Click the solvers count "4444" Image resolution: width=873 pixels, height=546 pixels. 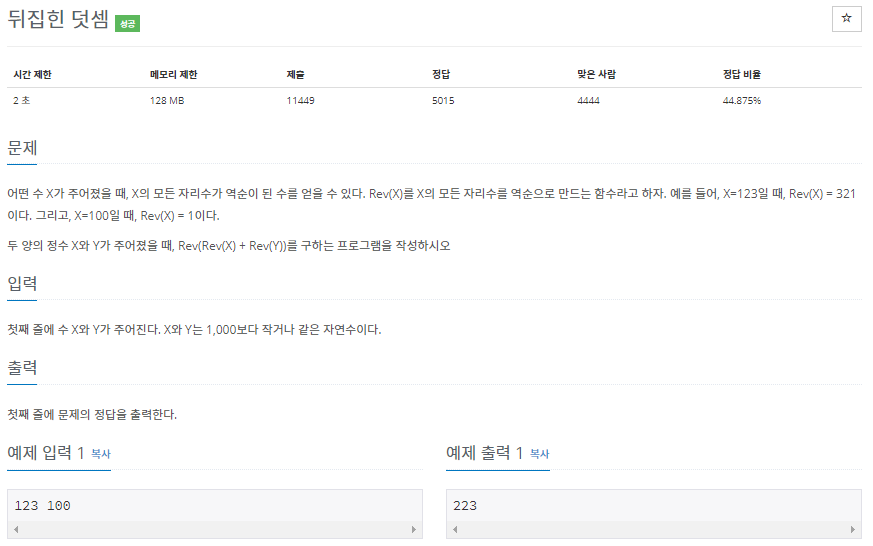click(588, 101)
